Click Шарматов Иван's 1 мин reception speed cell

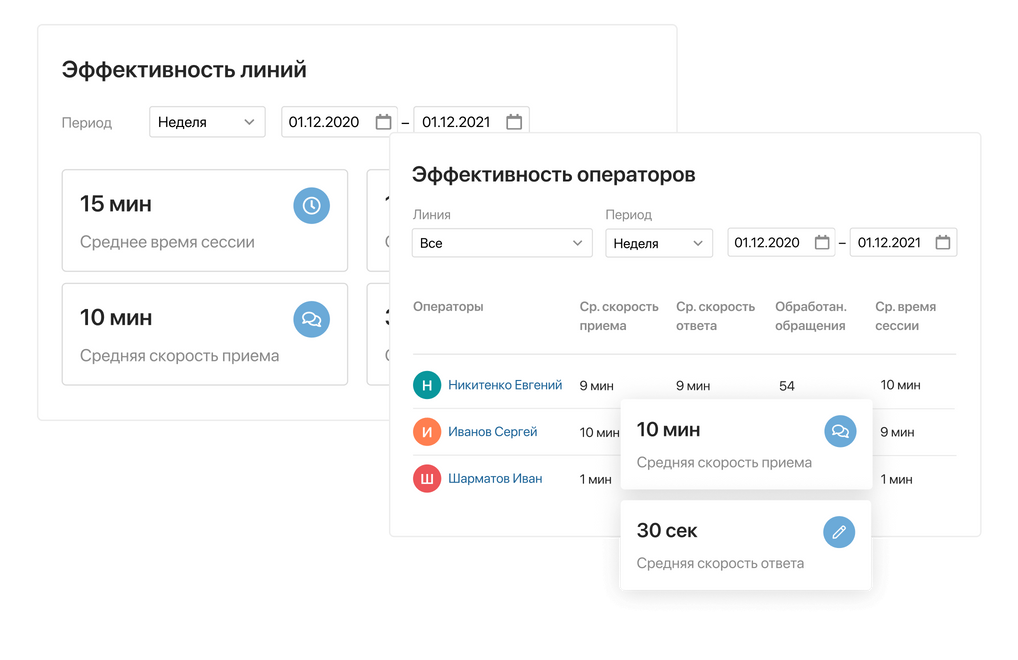pyautogui.click(x=595, y=480)
